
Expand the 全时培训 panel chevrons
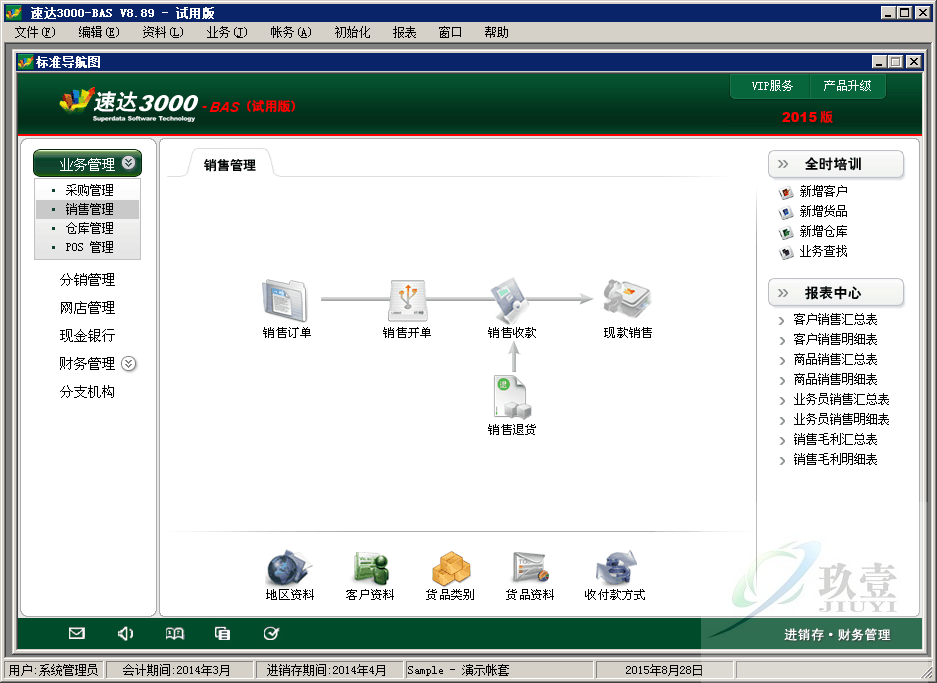tap(783, 164)
